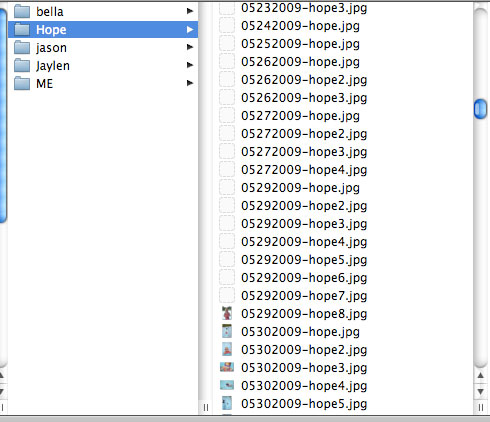Choose file 05292009-hope5.jpg

(x=304, y=260)
